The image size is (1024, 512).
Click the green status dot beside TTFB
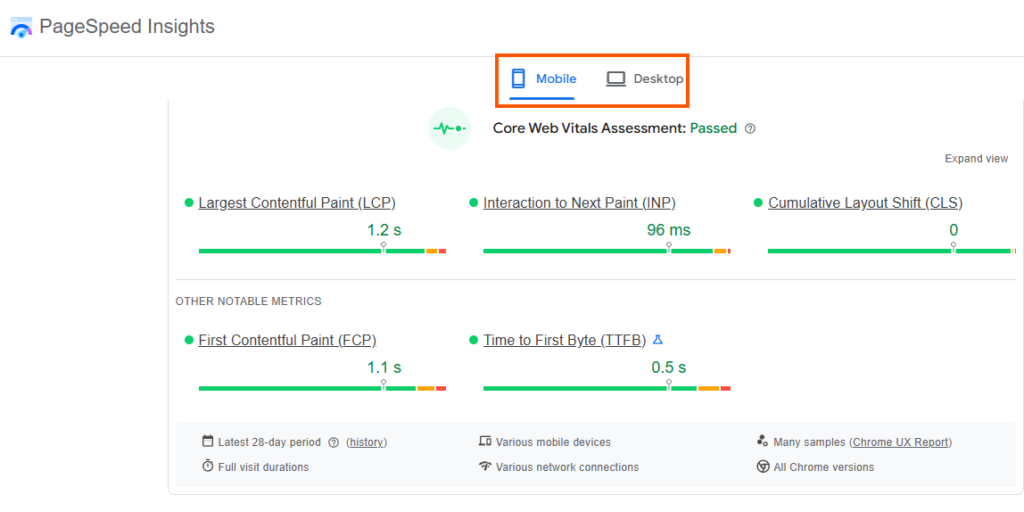(x=473, y=340)
